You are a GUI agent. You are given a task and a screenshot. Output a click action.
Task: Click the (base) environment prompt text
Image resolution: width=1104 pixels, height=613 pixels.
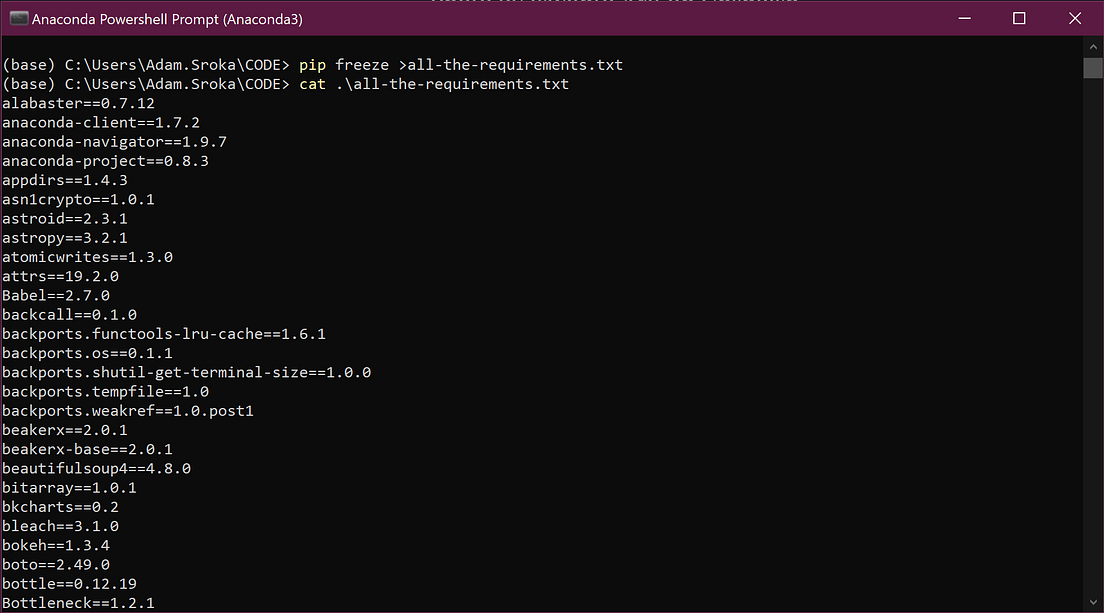25,64
